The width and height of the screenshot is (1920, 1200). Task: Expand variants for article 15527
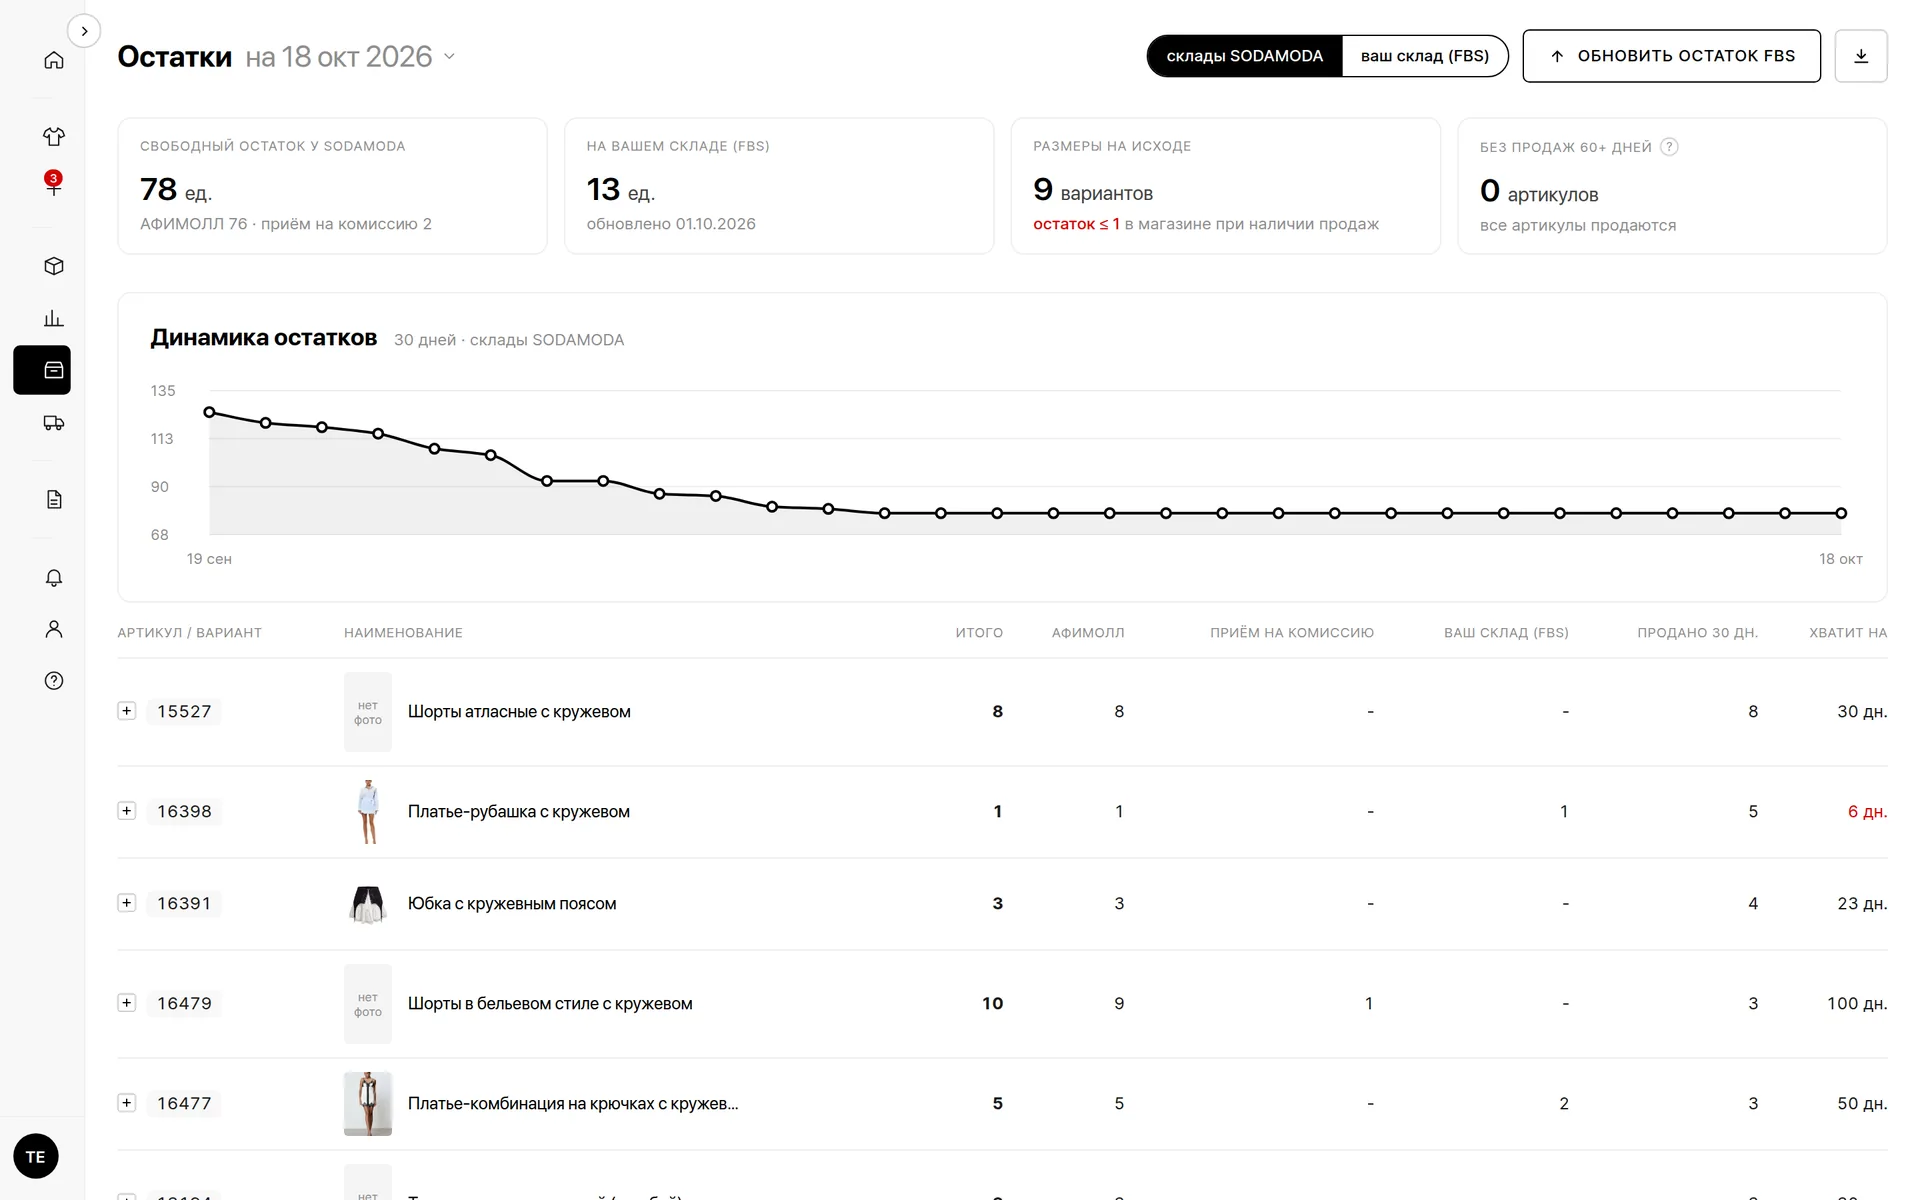point(127,711)
